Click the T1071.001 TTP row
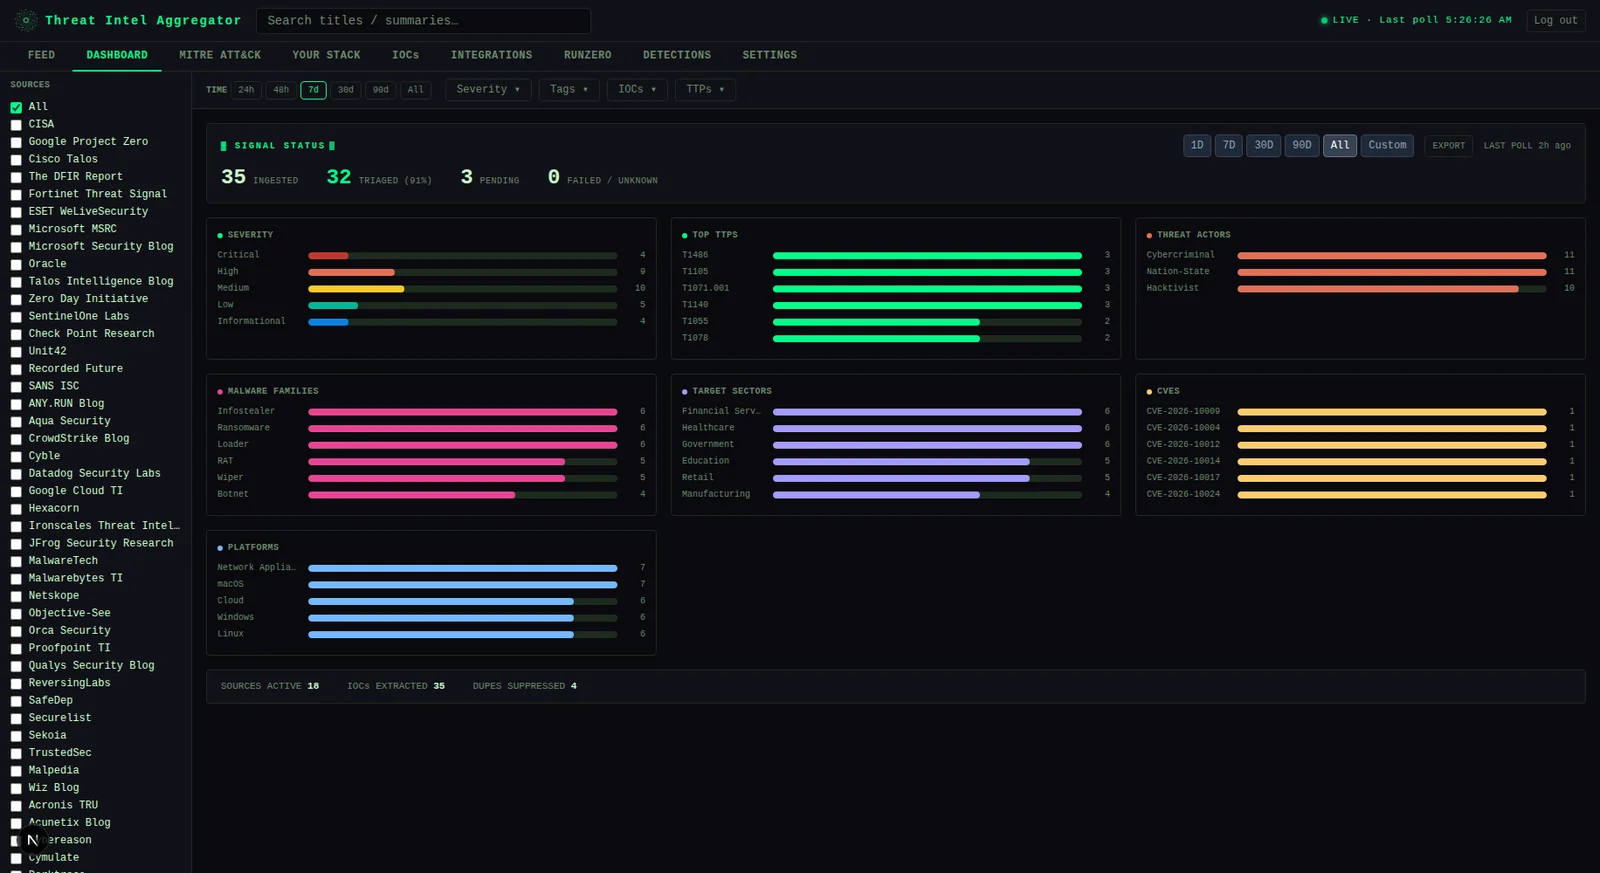The width and height of the screenshot is (1600, 873). (896, 289)
